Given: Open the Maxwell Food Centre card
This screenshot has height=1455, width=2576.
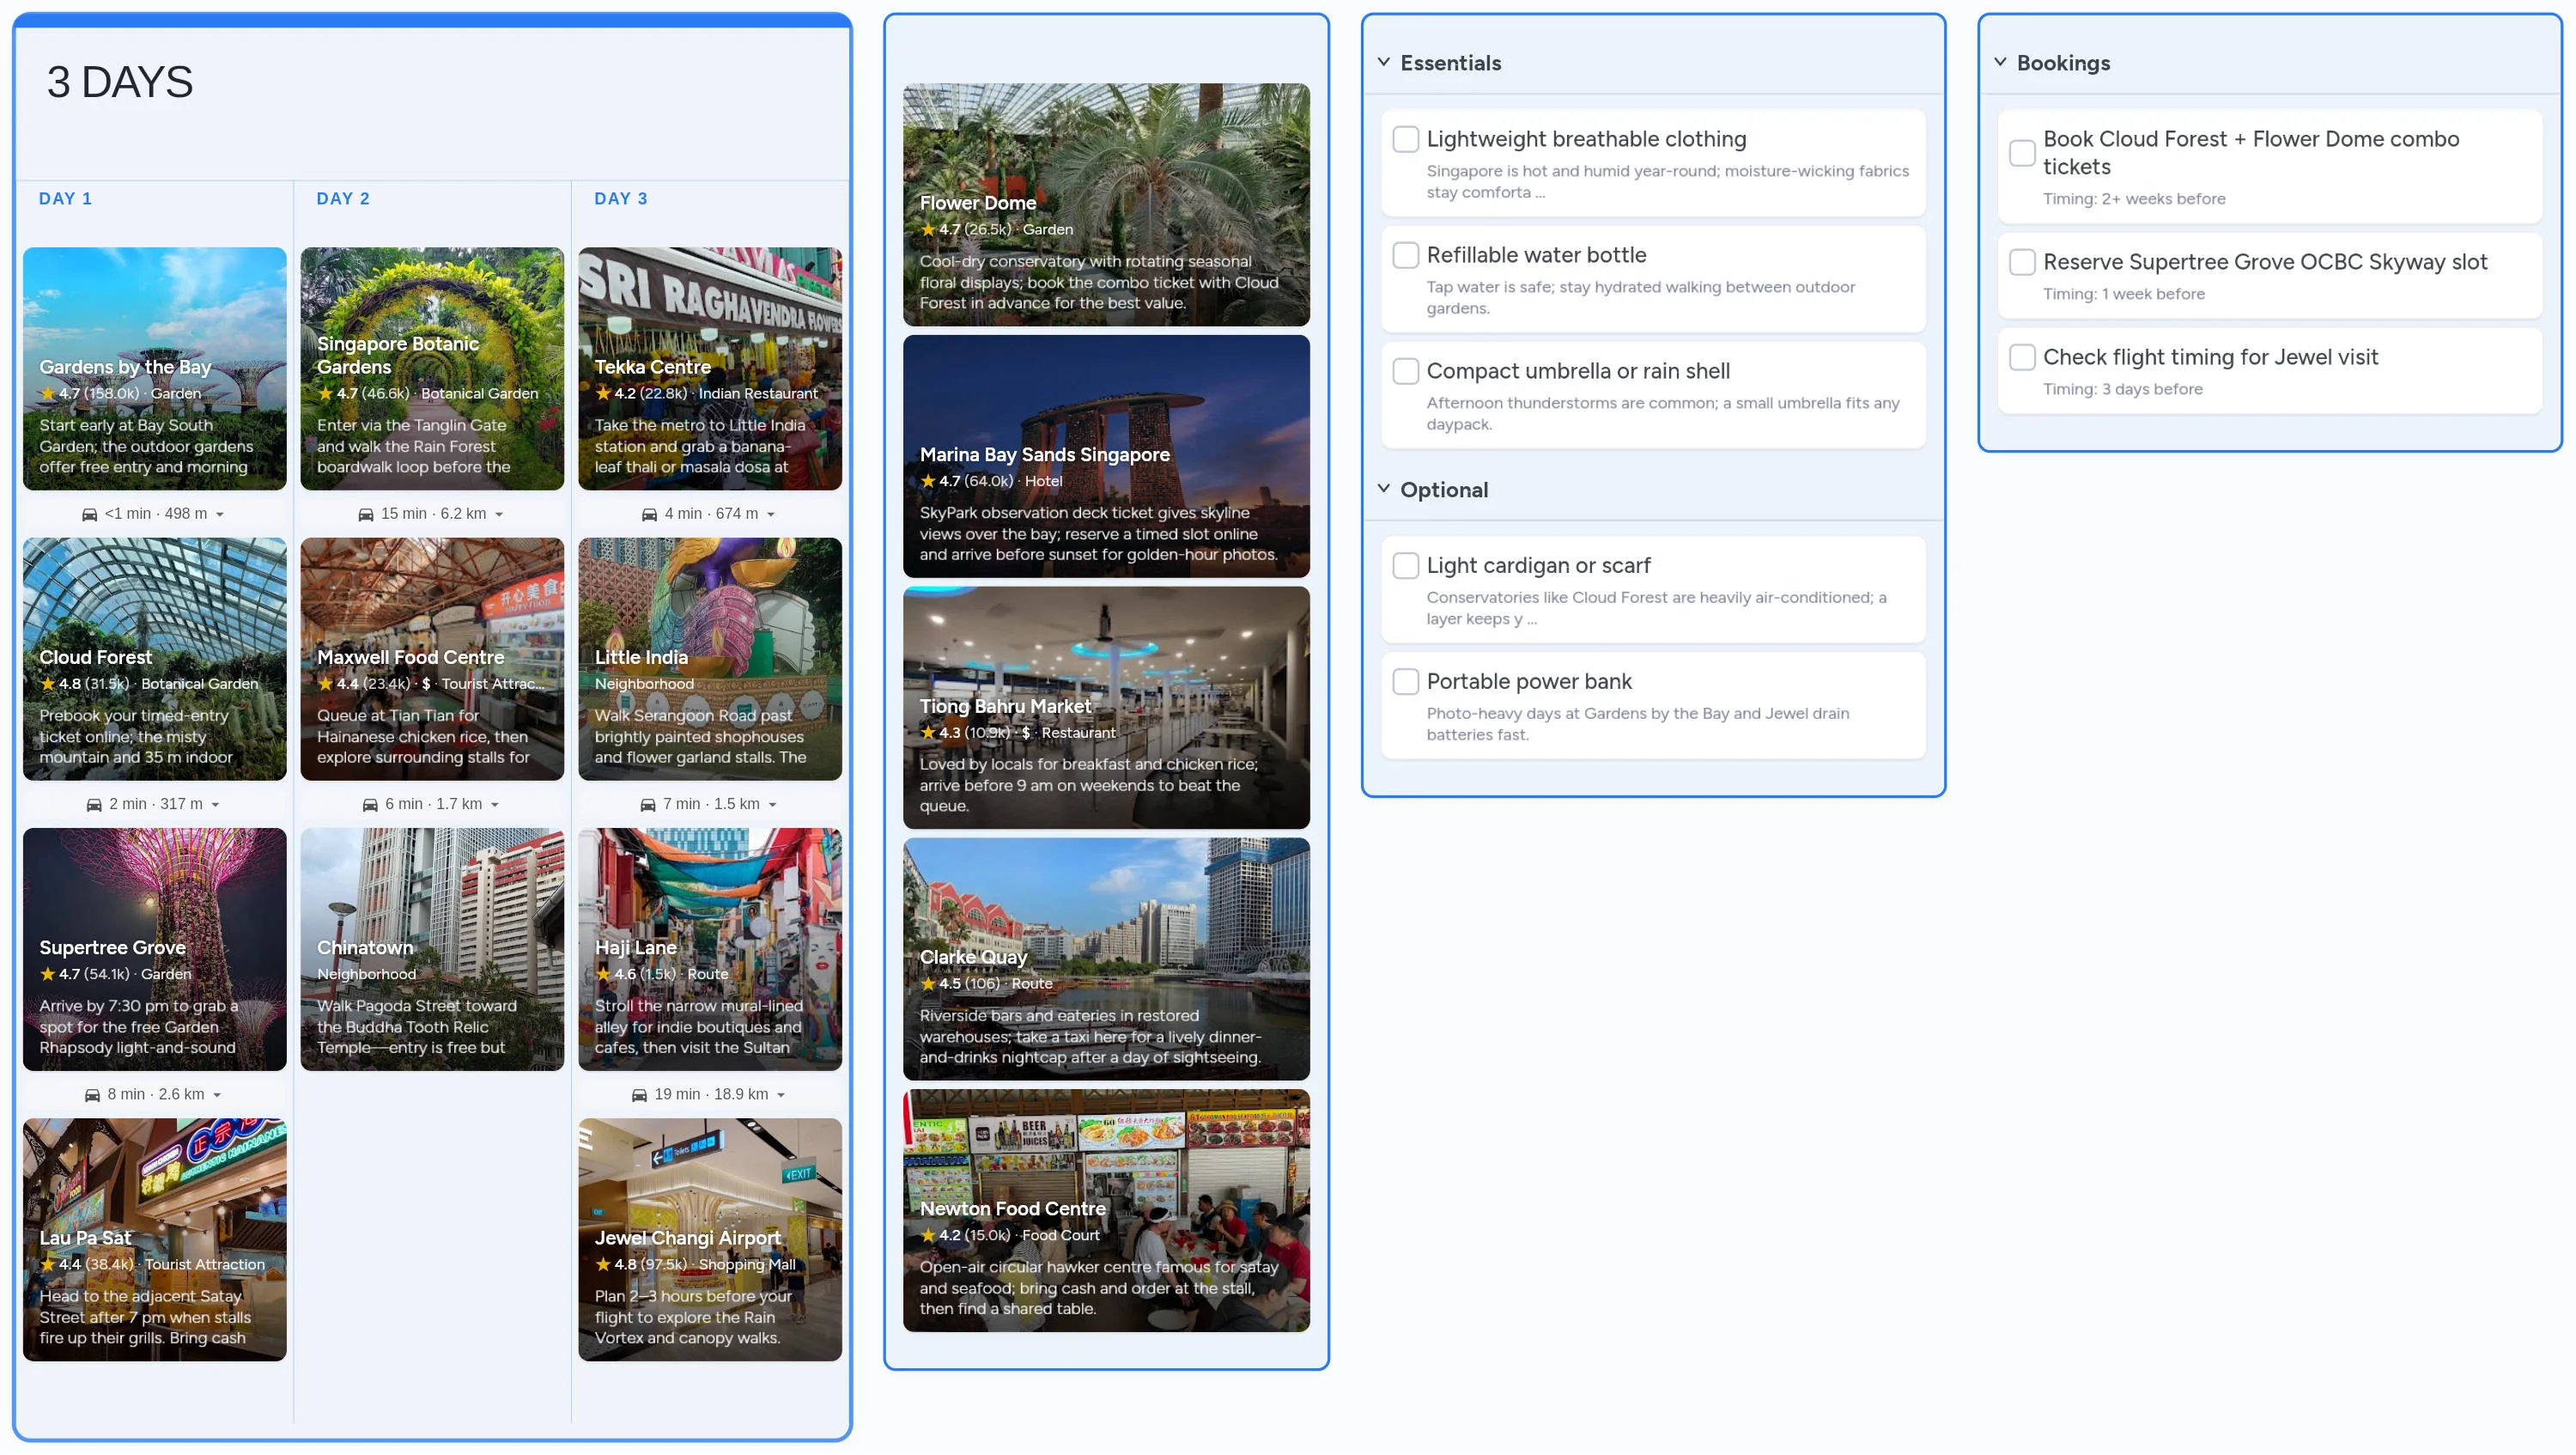Looking at the screenshot, I should click(433, 659).
